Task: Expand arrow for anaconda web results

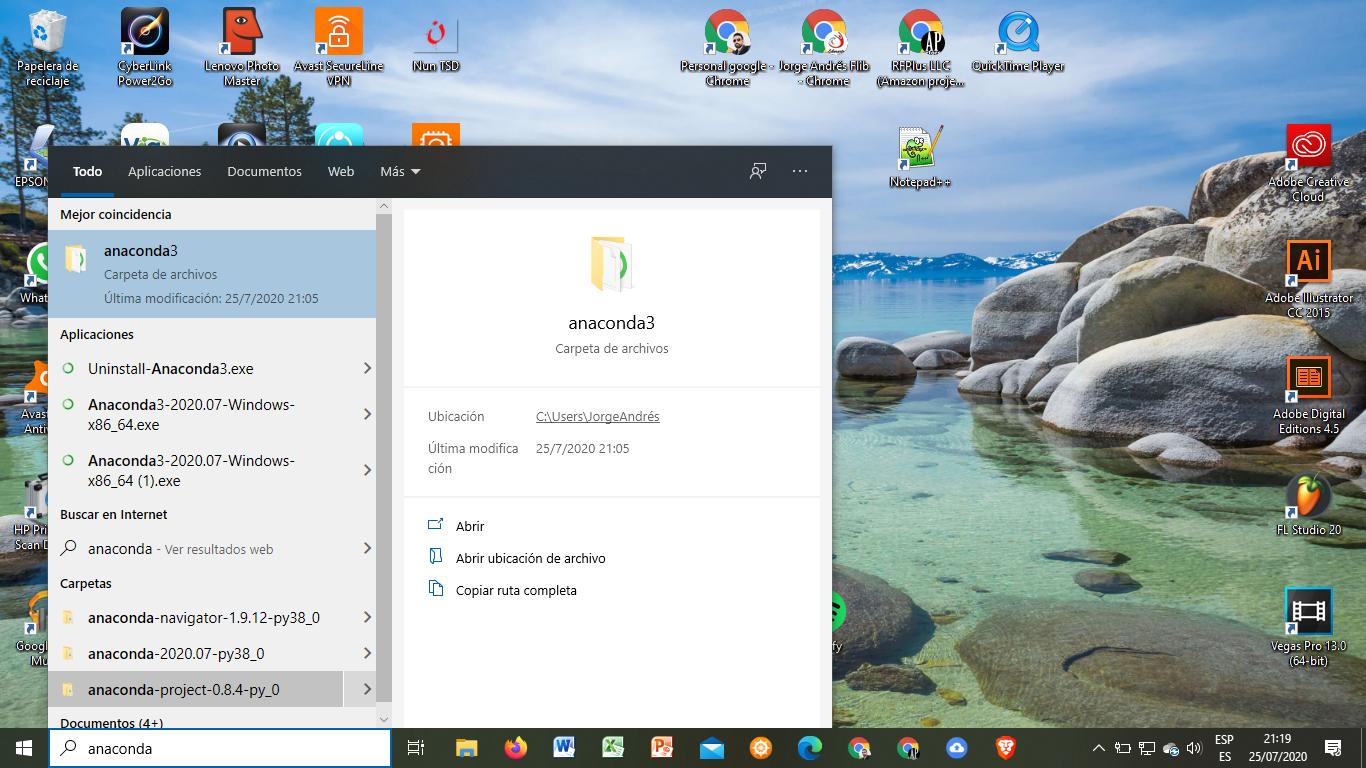Action: click(x=367, y=548)
